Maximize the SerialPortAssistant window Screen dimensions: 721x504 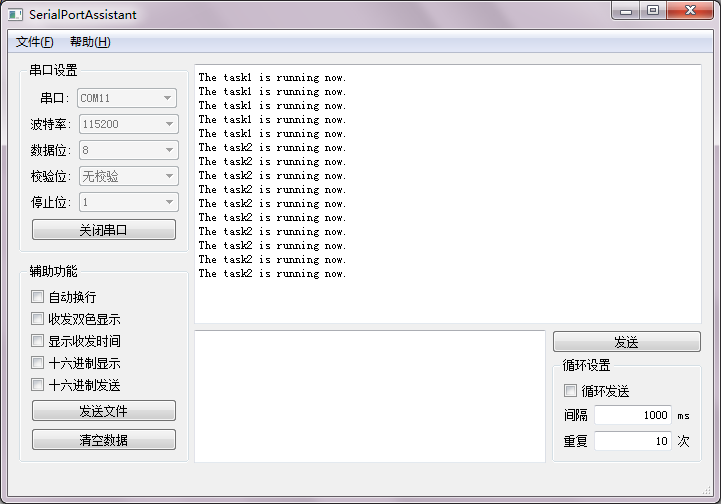pos(653,11)
